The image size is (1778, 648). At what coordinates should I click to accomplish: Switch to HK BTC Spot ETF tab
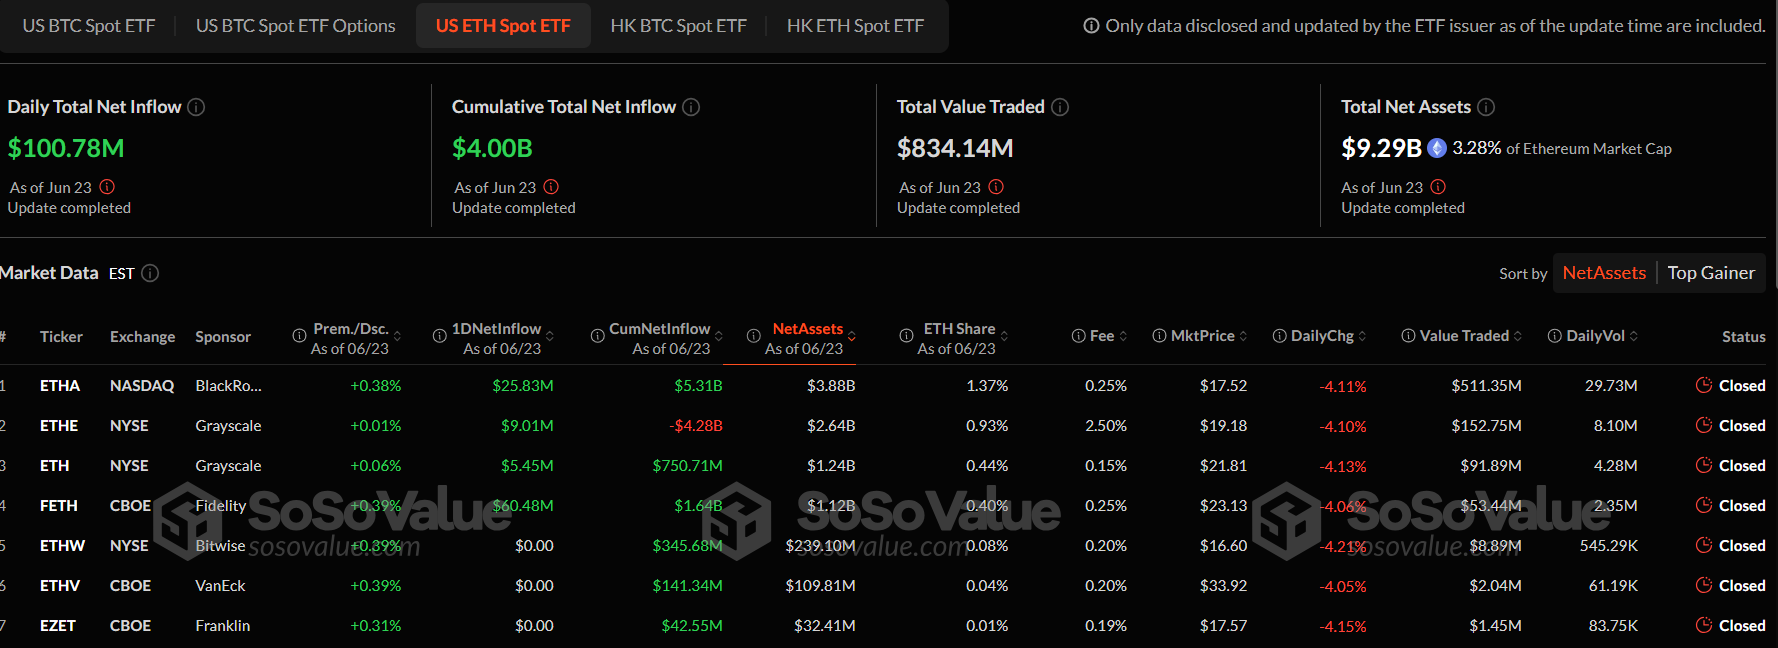click(678, 26)
